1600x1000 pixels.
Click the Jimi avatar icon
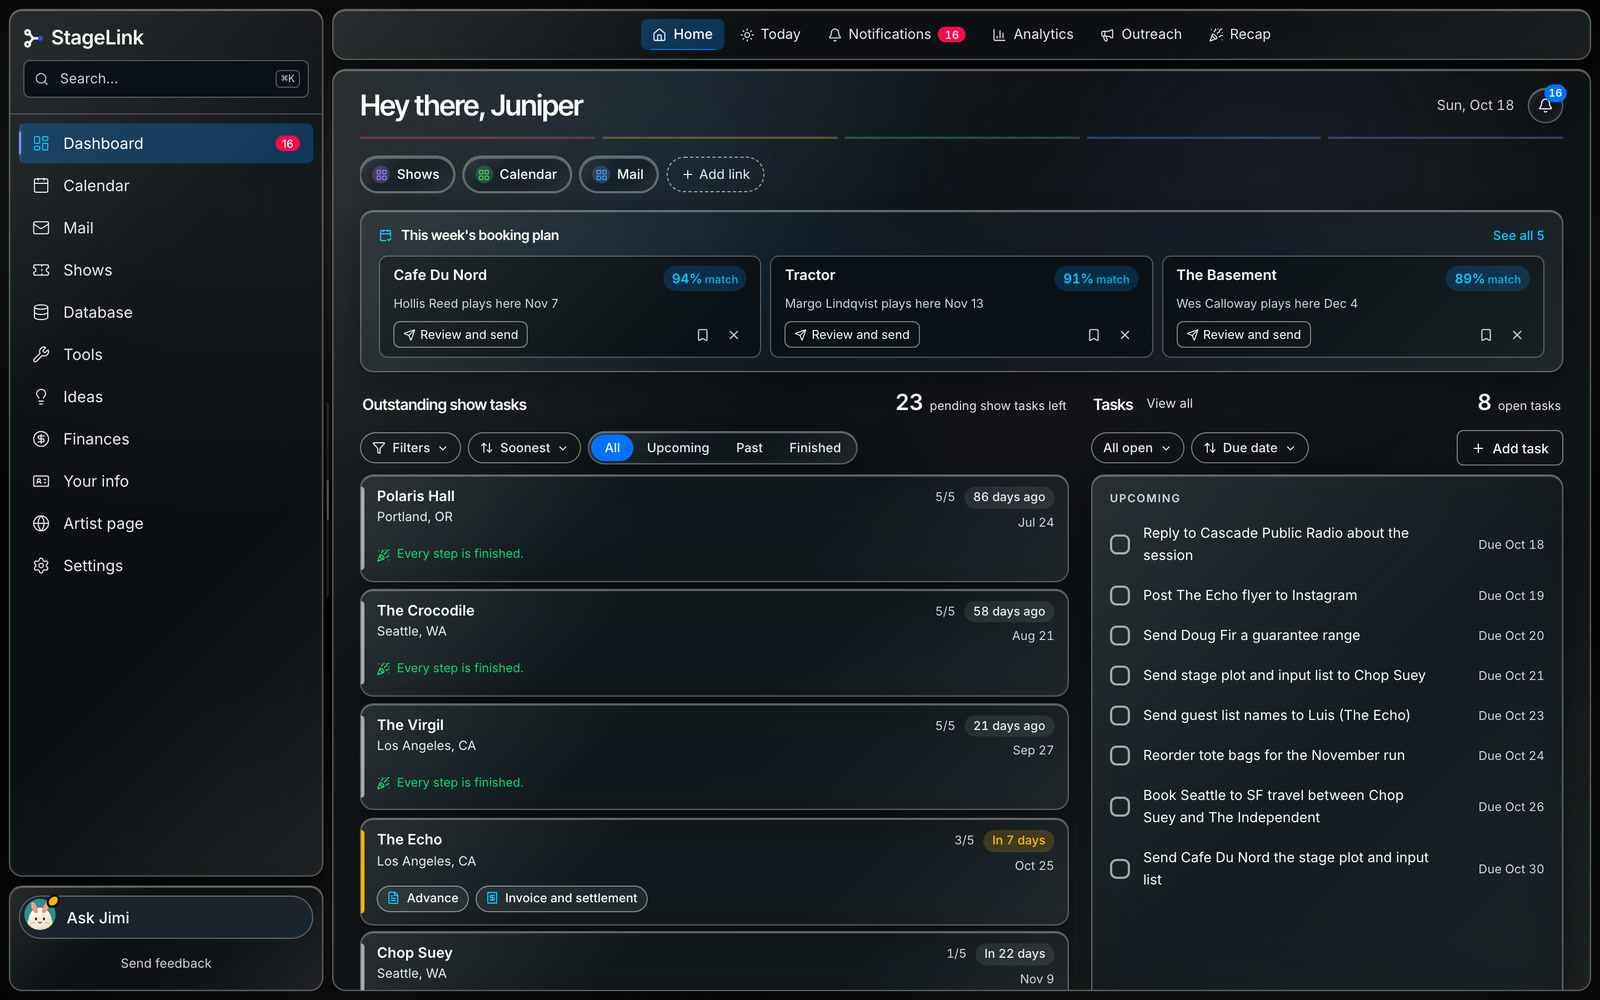(x=40, y=916)
